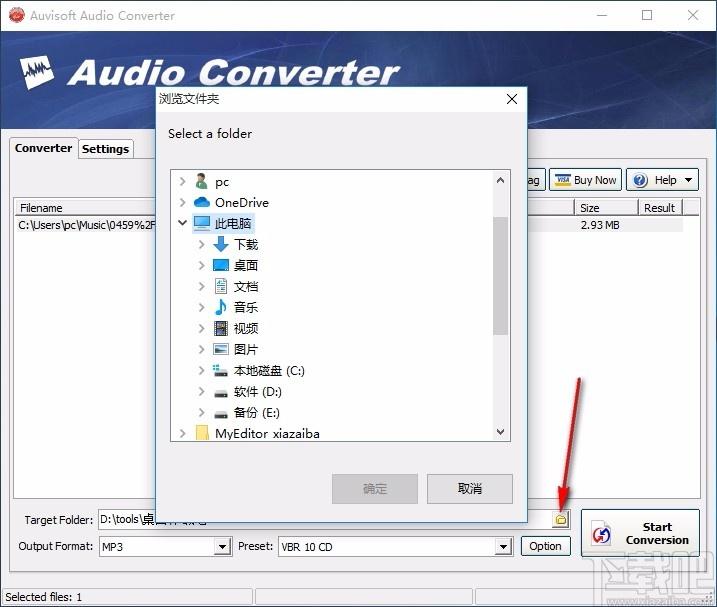This screenshot has width=717, height=607.
Task: Expand the MyEditor xiazaiba node
Action: (182, 433)
